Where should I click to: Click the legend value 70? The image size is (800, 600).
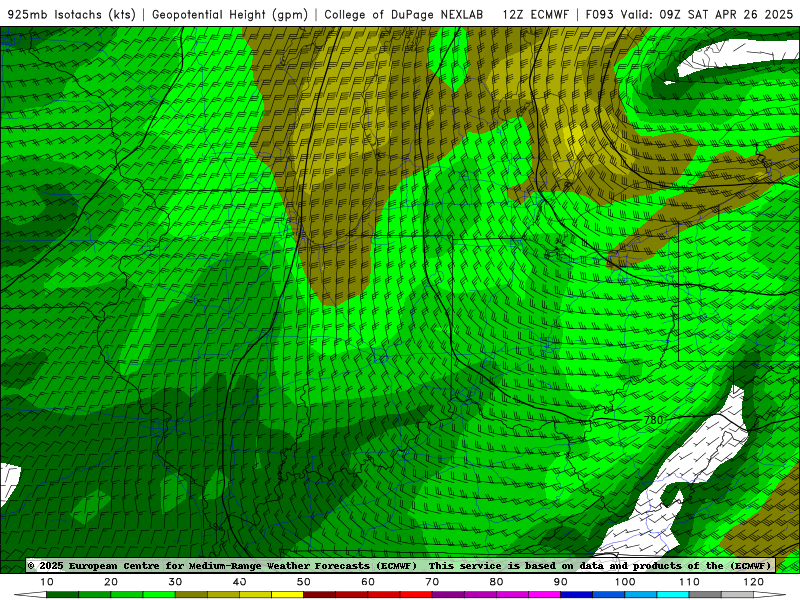click(432, 582)
